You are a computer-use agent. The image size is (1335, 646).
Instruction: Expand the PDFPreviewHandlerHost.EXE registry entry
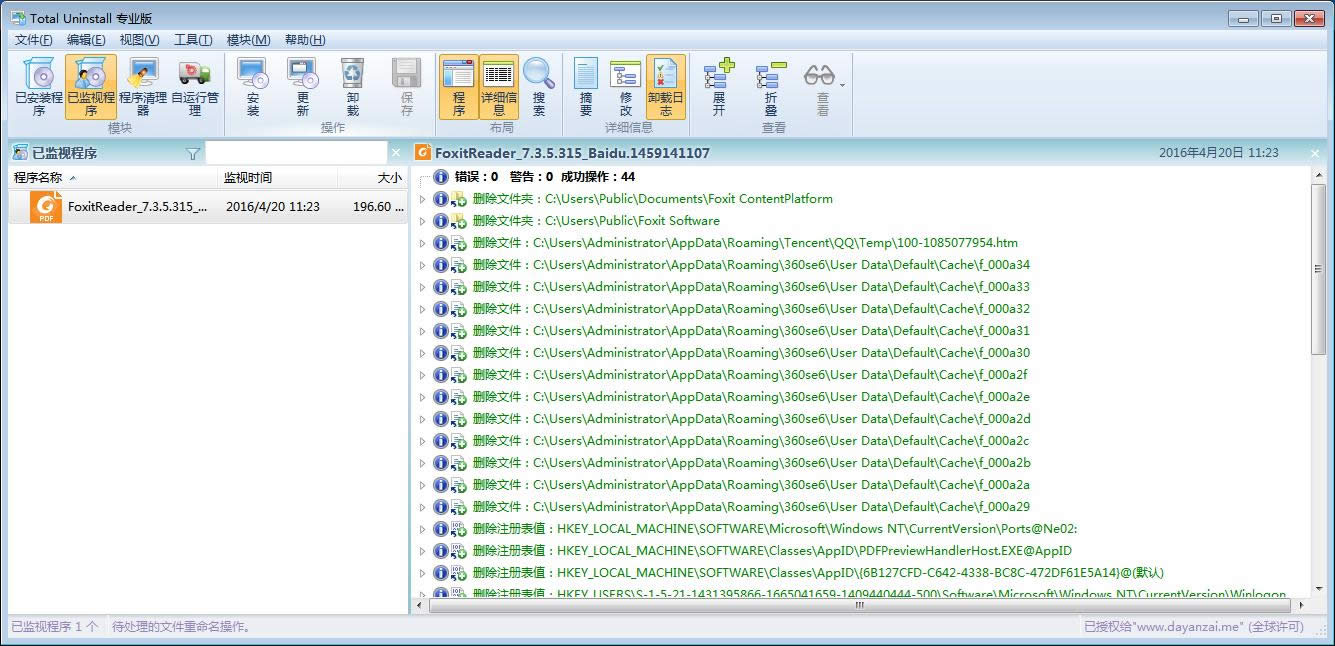(422, 551)
